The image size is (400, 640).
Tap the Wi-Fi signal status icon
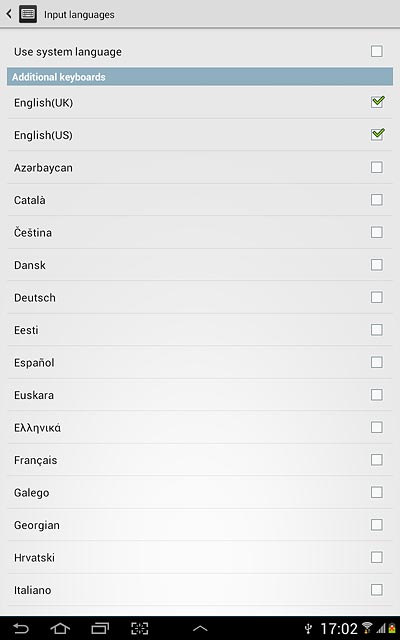[367, 628]
